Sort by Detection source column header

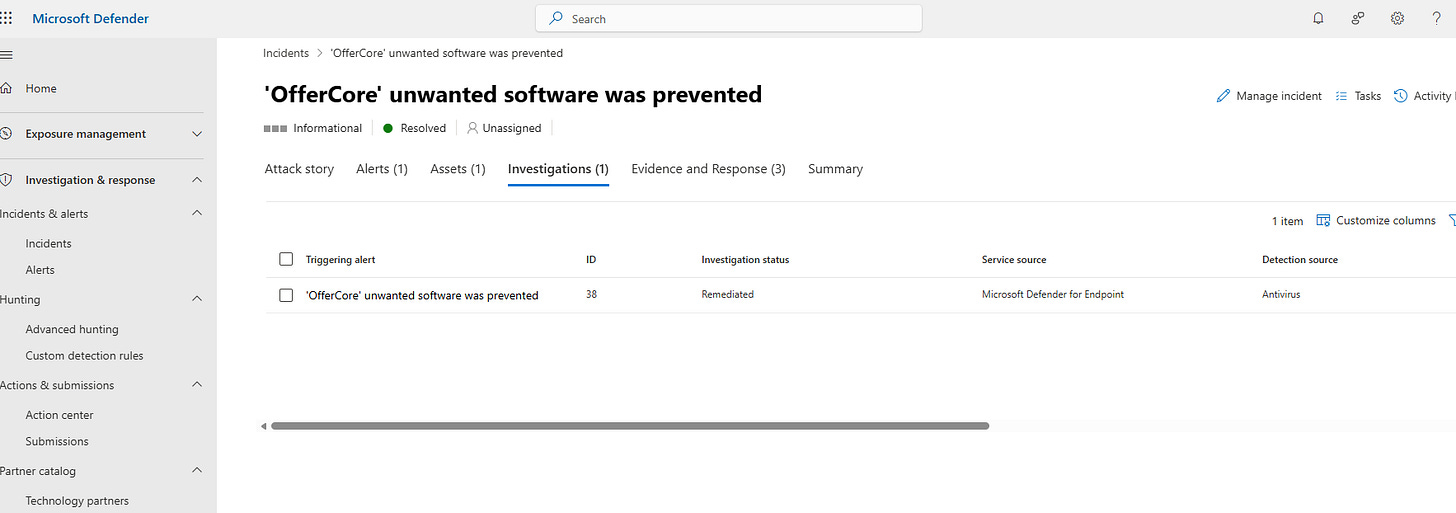coord(1300,259)
